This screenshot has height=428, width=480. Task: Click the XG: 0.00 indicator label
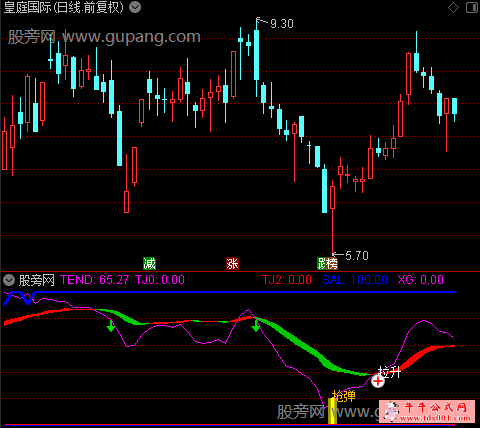(x=420, y=280)
